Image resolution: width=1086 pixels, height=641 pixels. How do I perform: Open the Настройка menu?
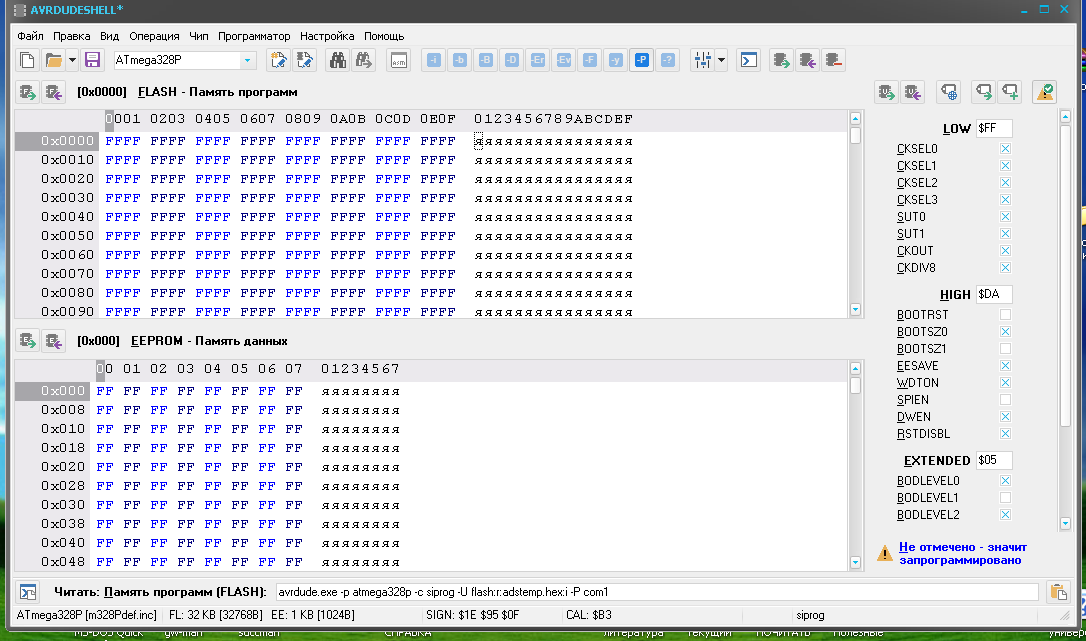tap(327, 36)
